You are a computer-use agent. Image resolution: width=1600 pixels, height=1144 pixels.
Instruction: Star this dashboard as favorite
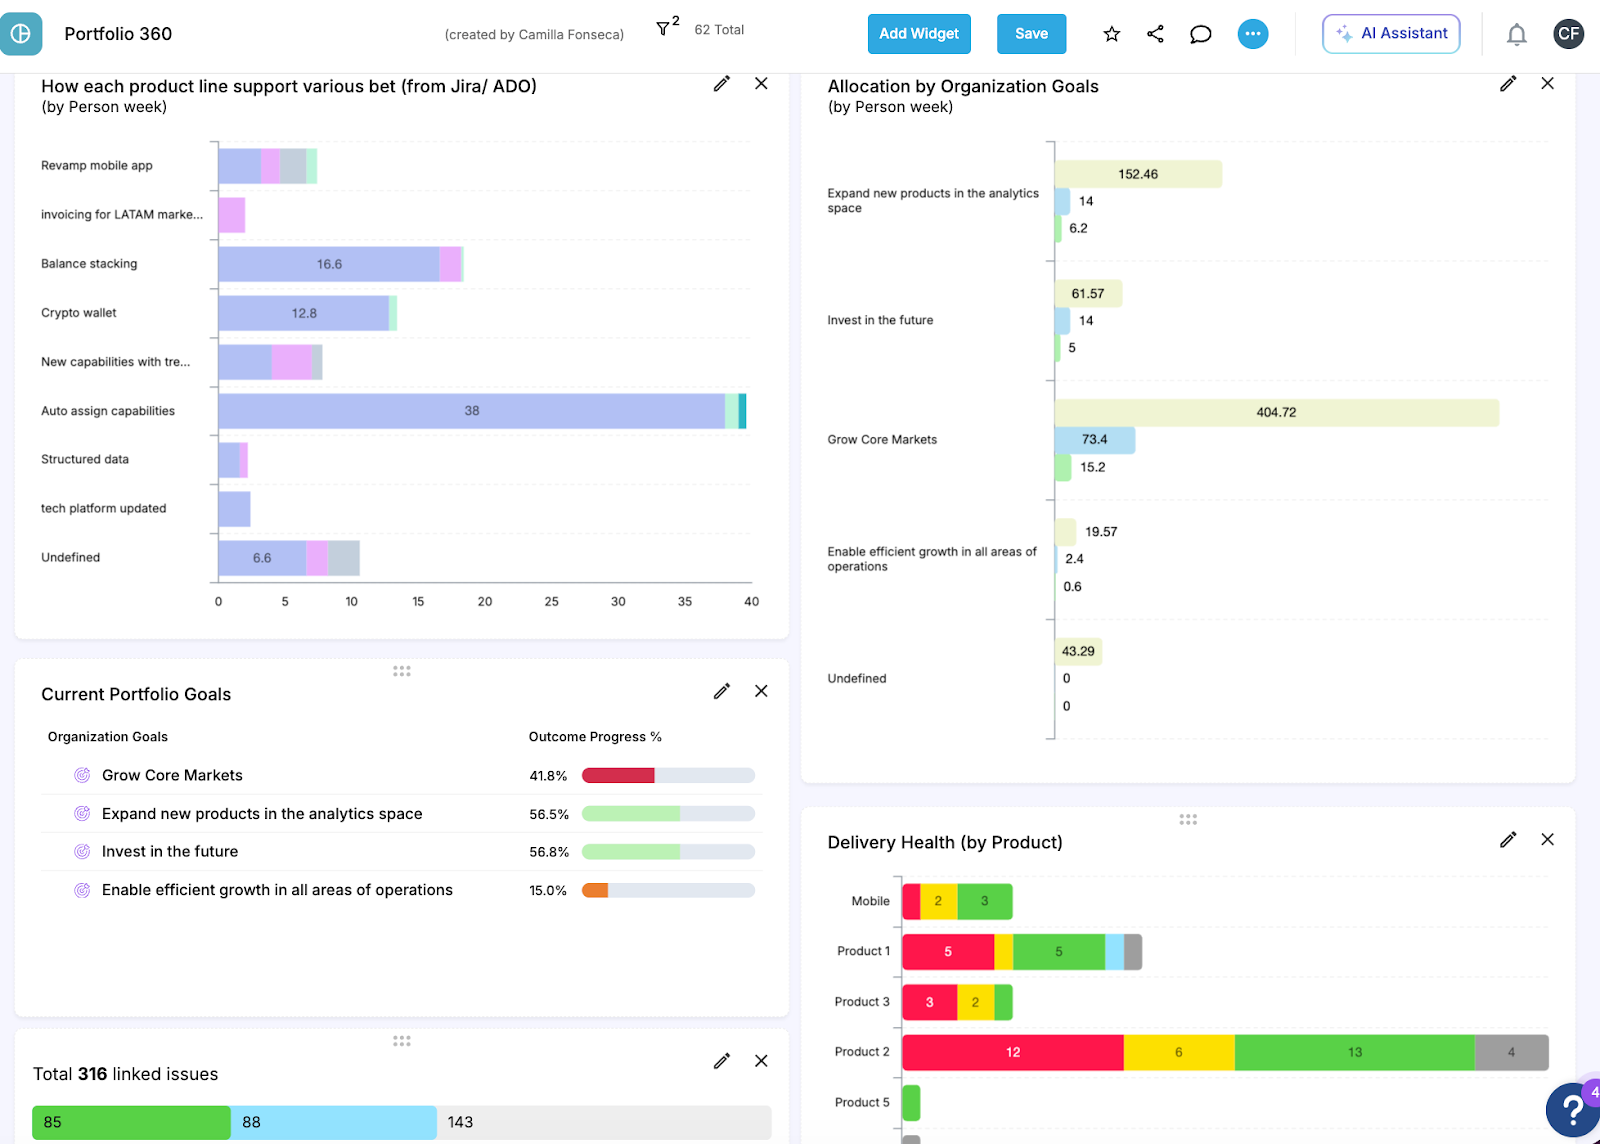[1111, 34]
